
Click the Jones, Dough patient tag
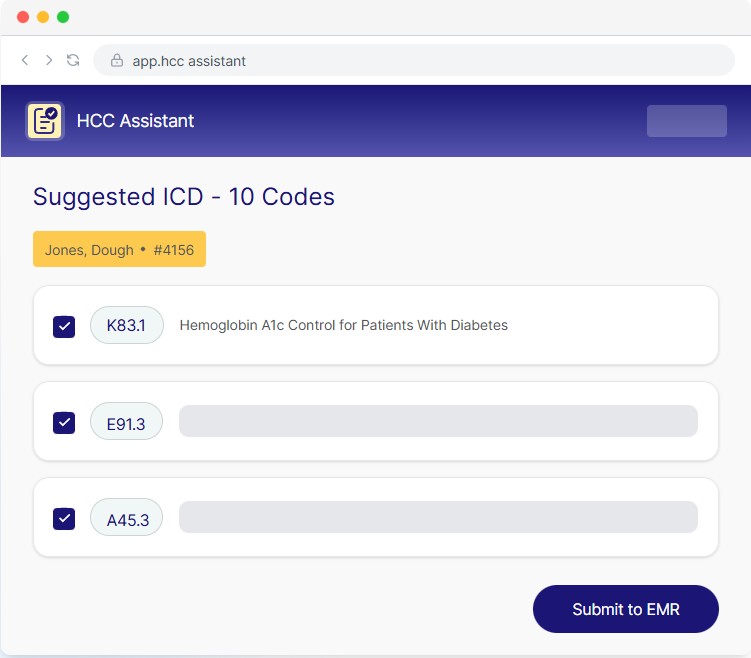(x=119, y=250)
